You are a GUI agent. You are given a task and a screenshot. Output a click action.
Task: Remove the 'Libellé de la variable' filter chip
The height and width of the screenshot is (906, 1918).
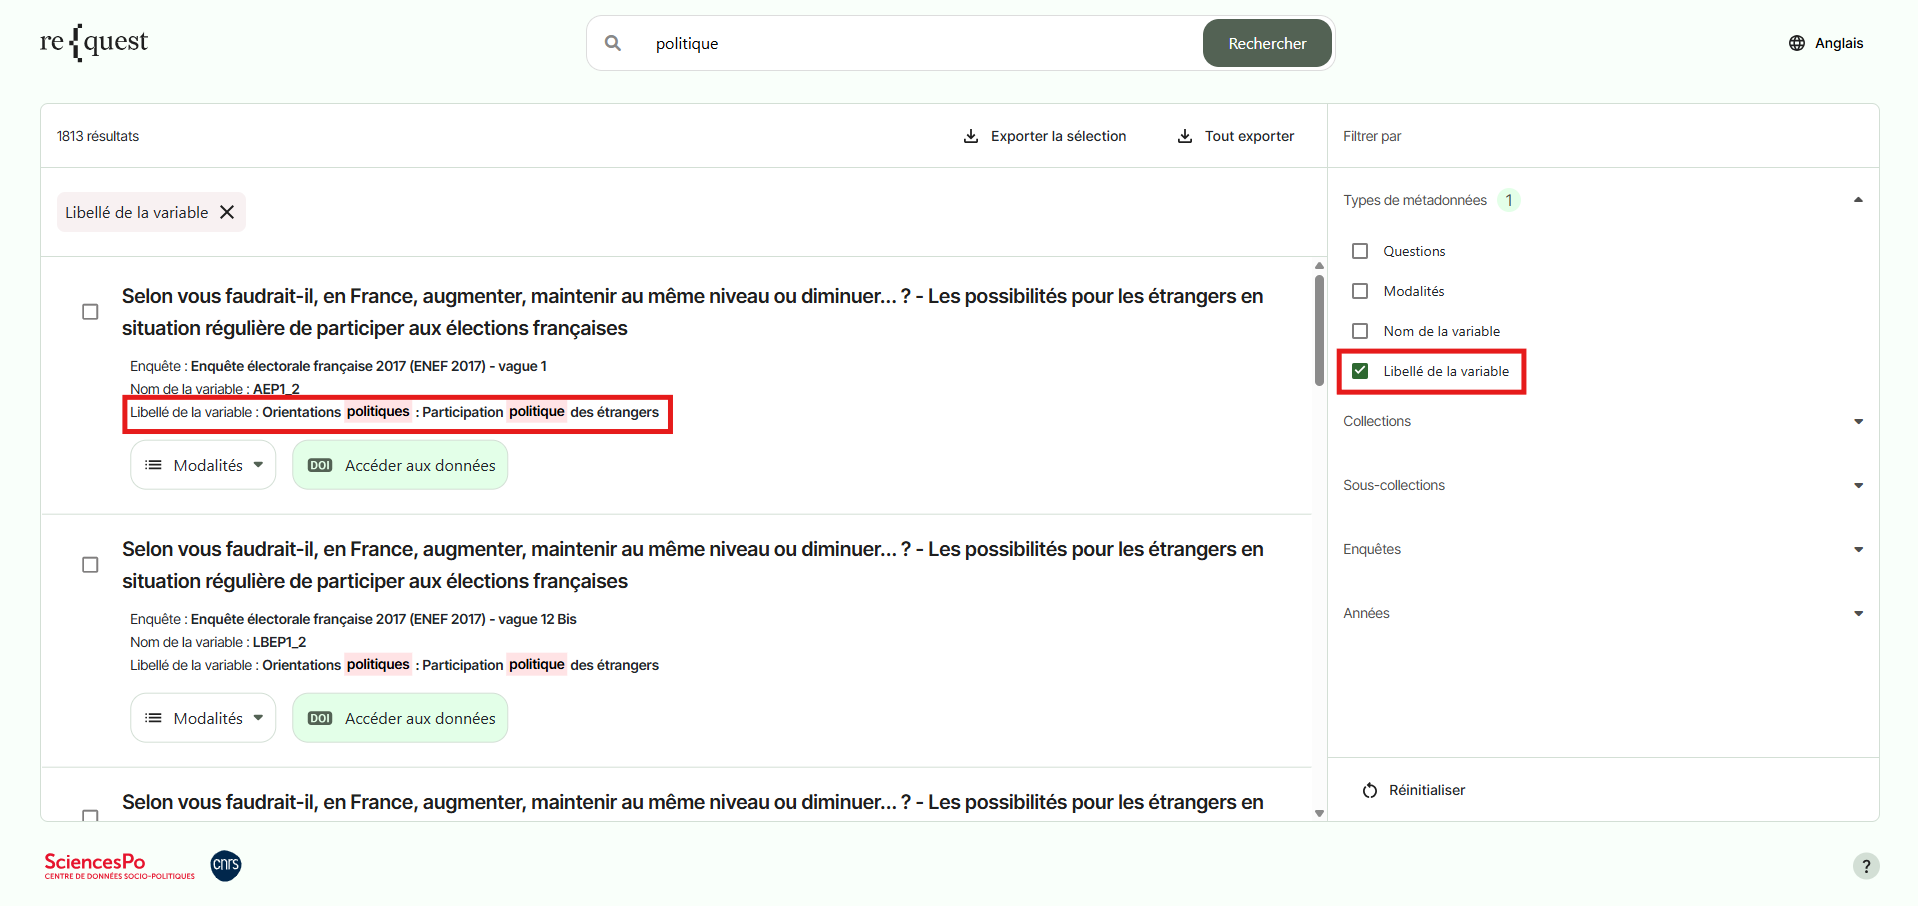point(227,212)
